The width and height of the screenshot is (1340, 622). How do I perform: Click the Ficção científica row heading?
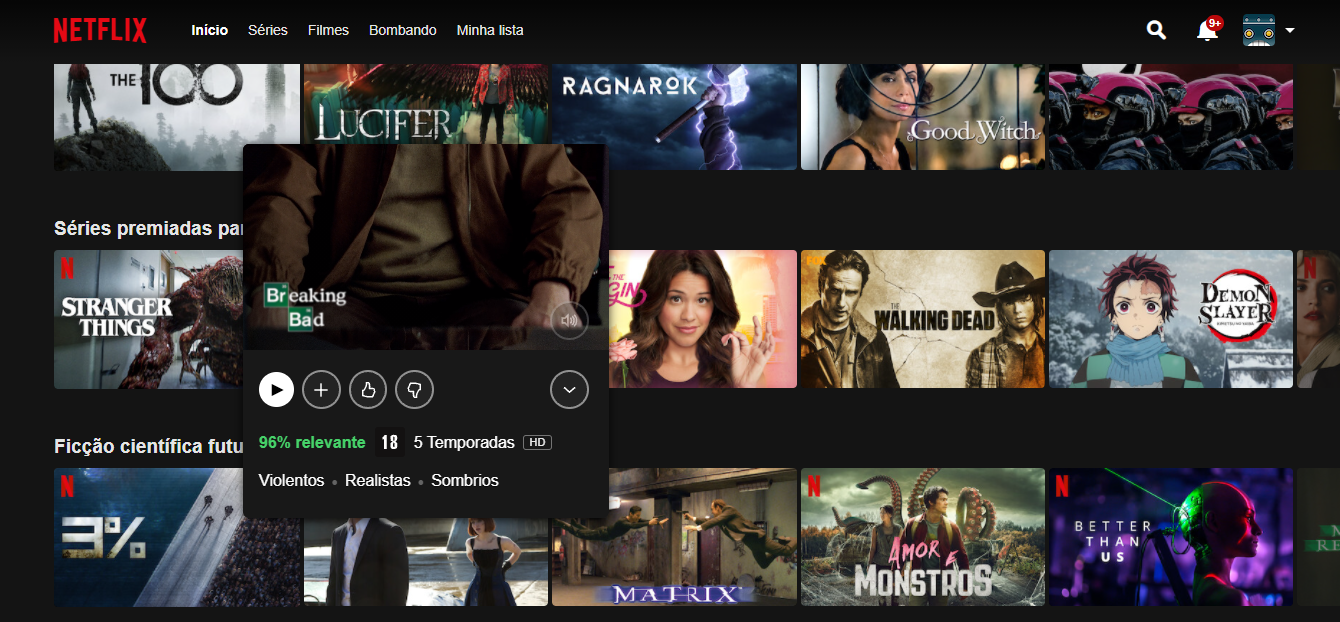pos(148,446)
